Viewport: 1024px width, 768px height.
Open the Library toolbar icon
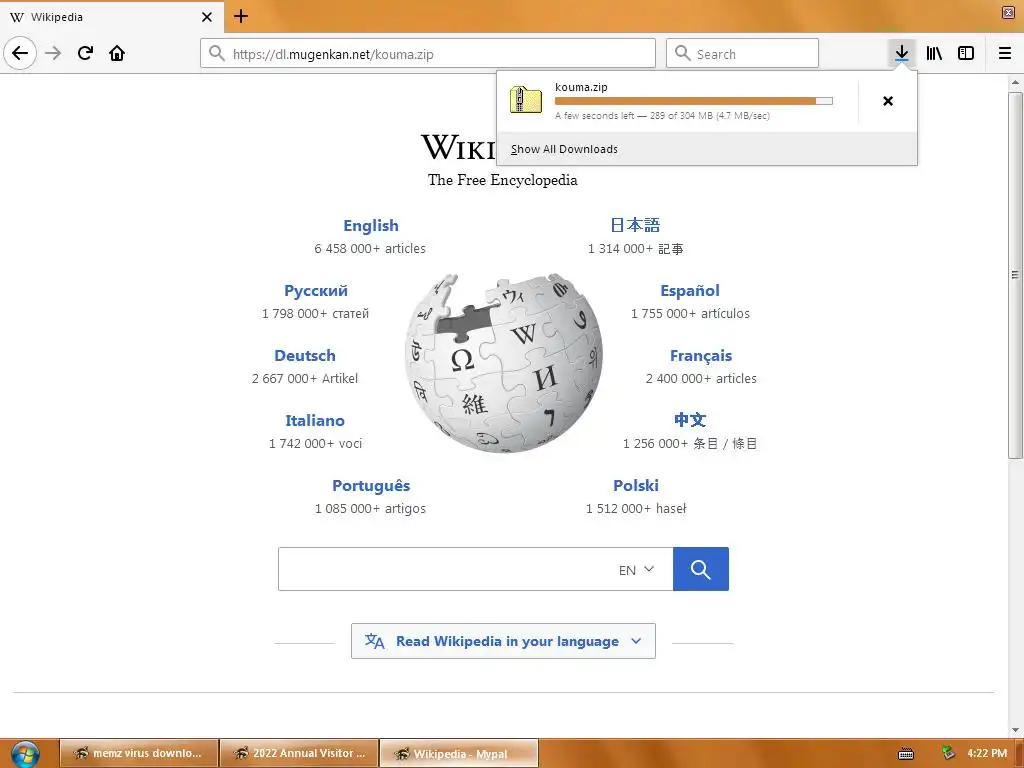point(934,53)
